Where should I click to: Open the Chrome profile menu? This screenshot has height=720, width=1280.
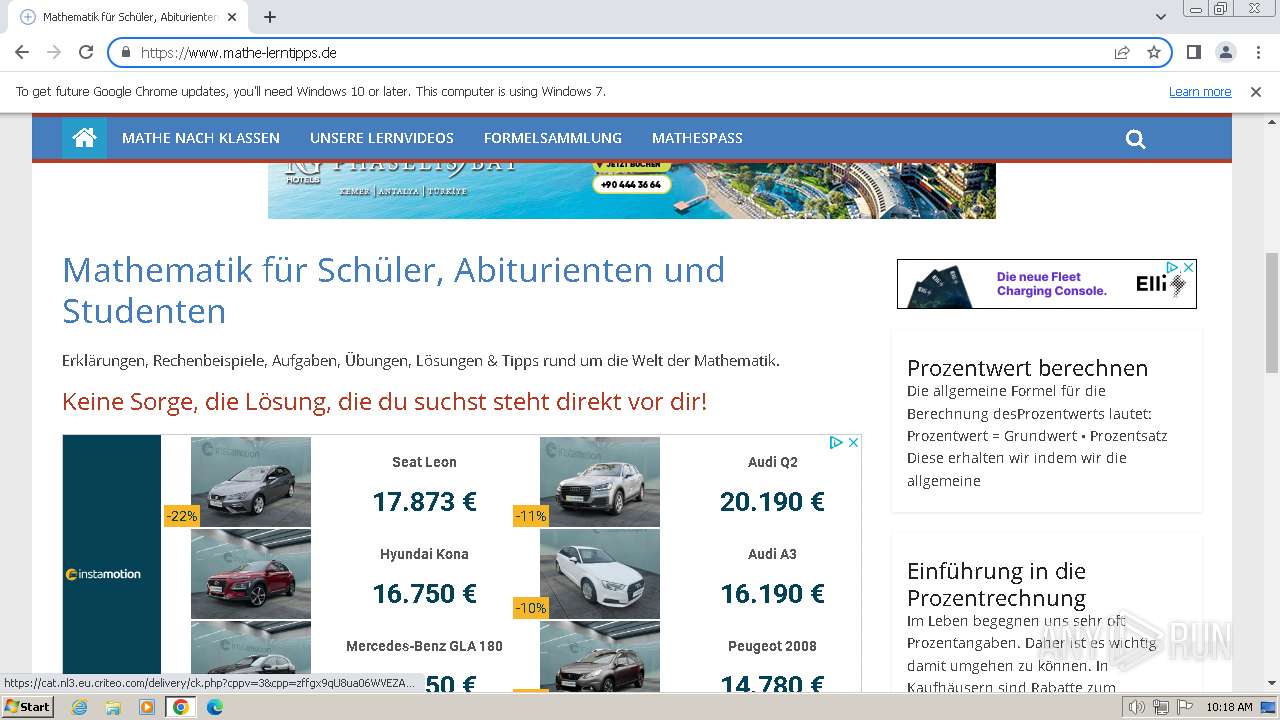coord(1225,53)
